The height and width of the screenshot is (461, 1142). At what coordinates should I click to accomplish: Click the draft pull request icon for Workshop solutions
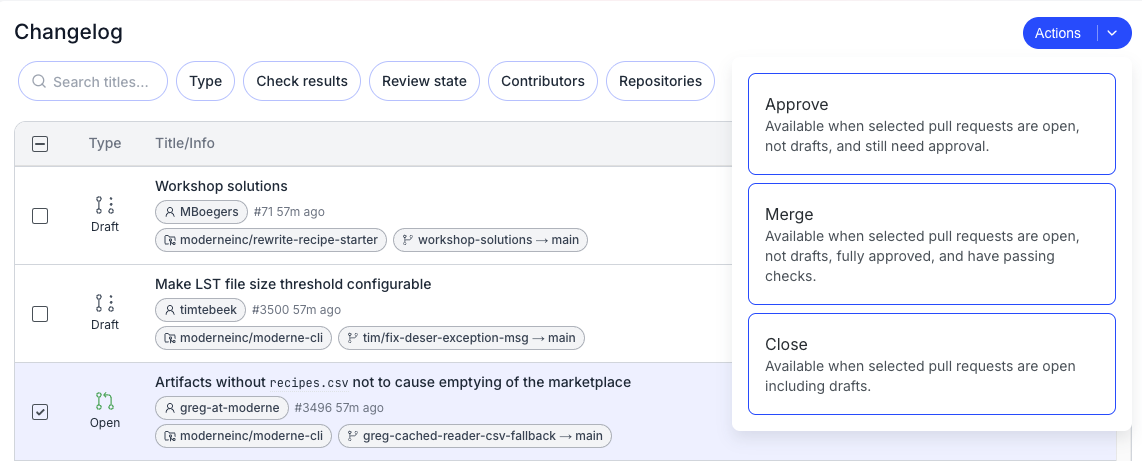(105, 205)
